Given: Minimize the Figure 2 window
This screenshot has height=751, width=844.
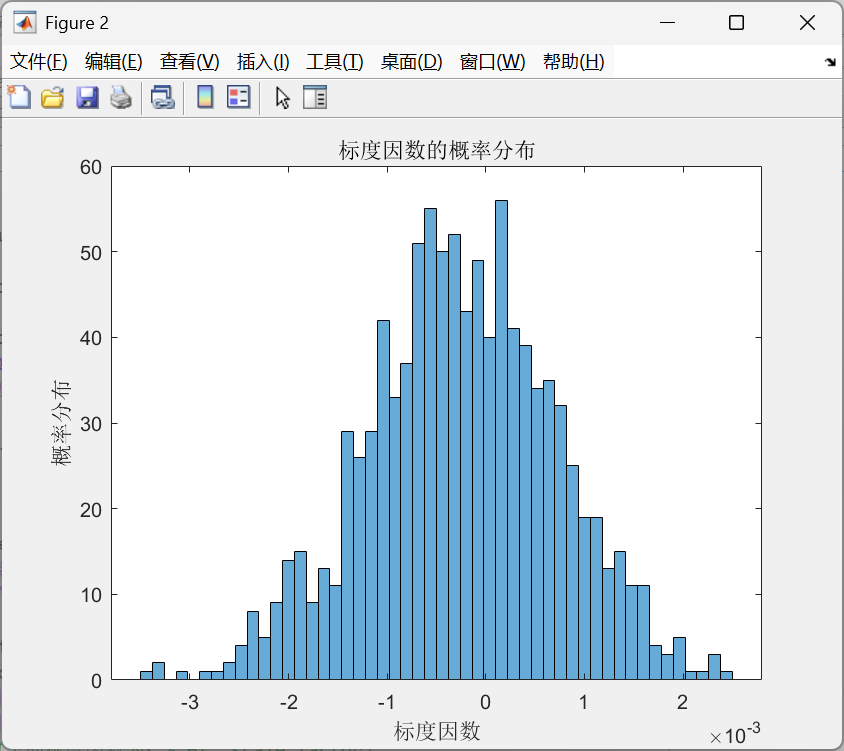Looking at the screenshot, I should click(667, 23).
